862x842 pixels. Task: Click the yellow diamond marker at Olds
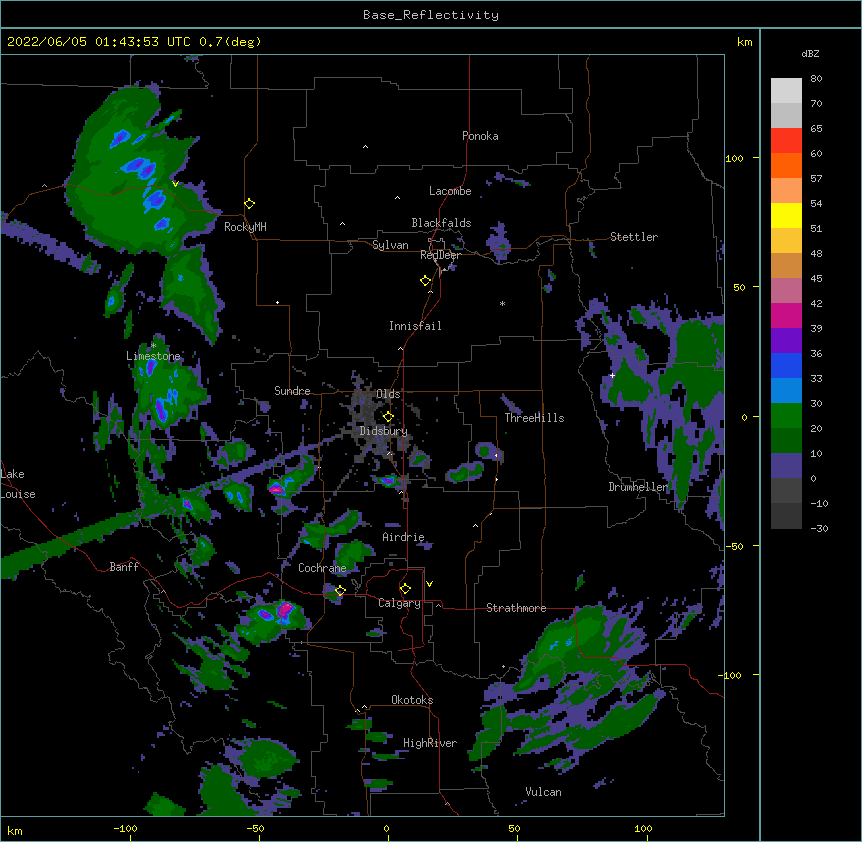(x=388, y=417)
